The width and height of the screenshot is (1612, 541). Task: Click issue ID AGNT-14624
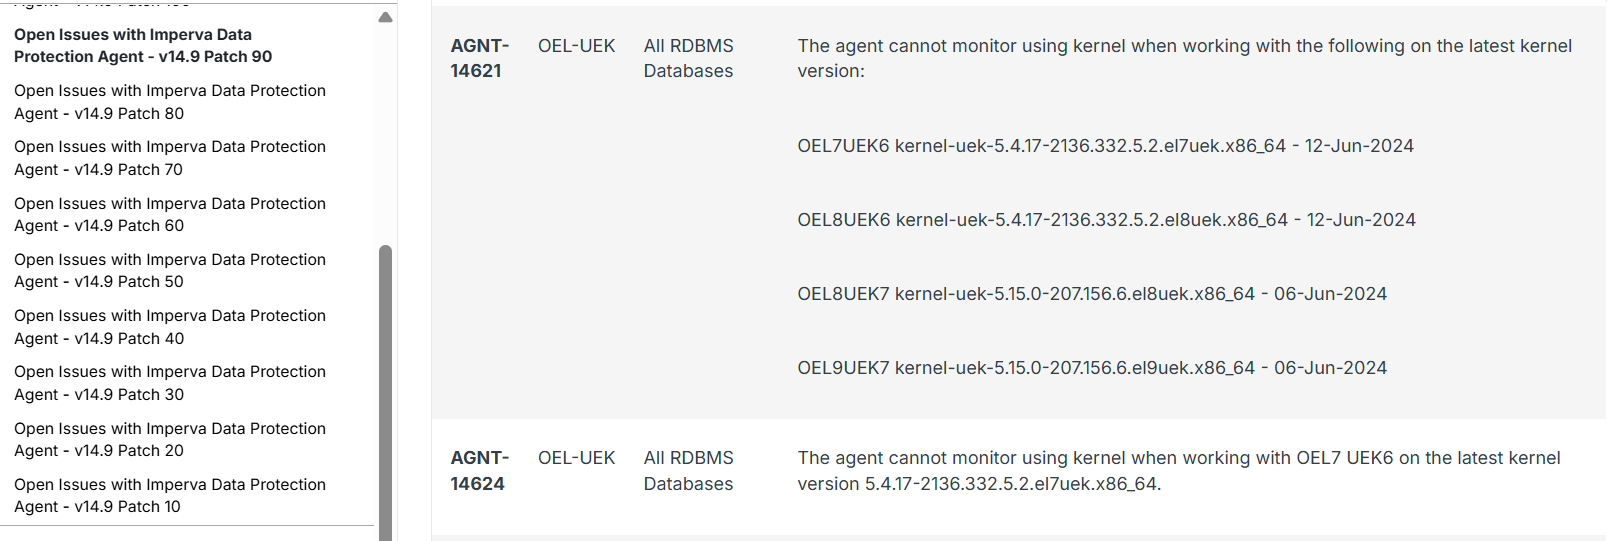point(479,470)
